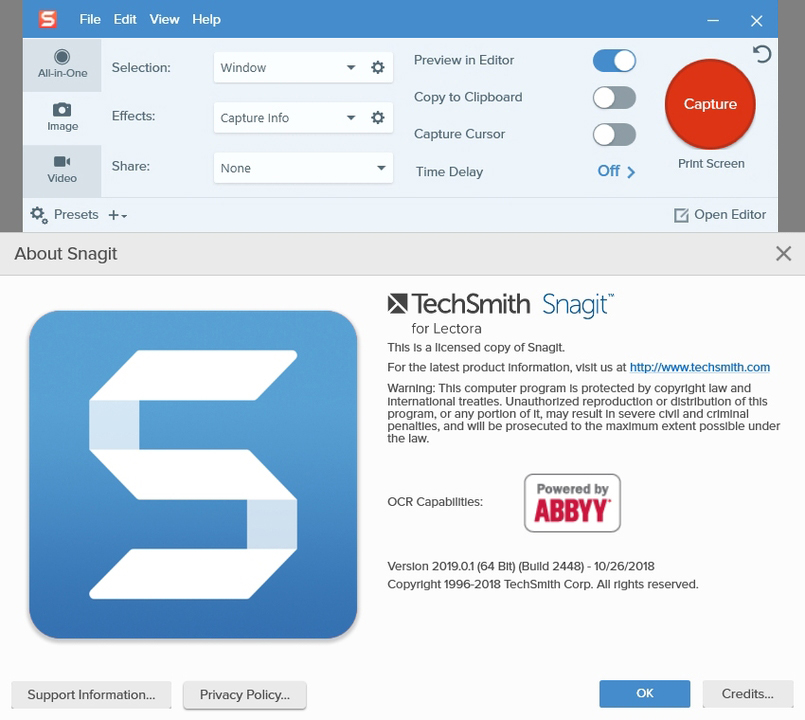Click the Powered by ABBYY badge
Screen dimensions: 805x720
[x=572, y=503]
